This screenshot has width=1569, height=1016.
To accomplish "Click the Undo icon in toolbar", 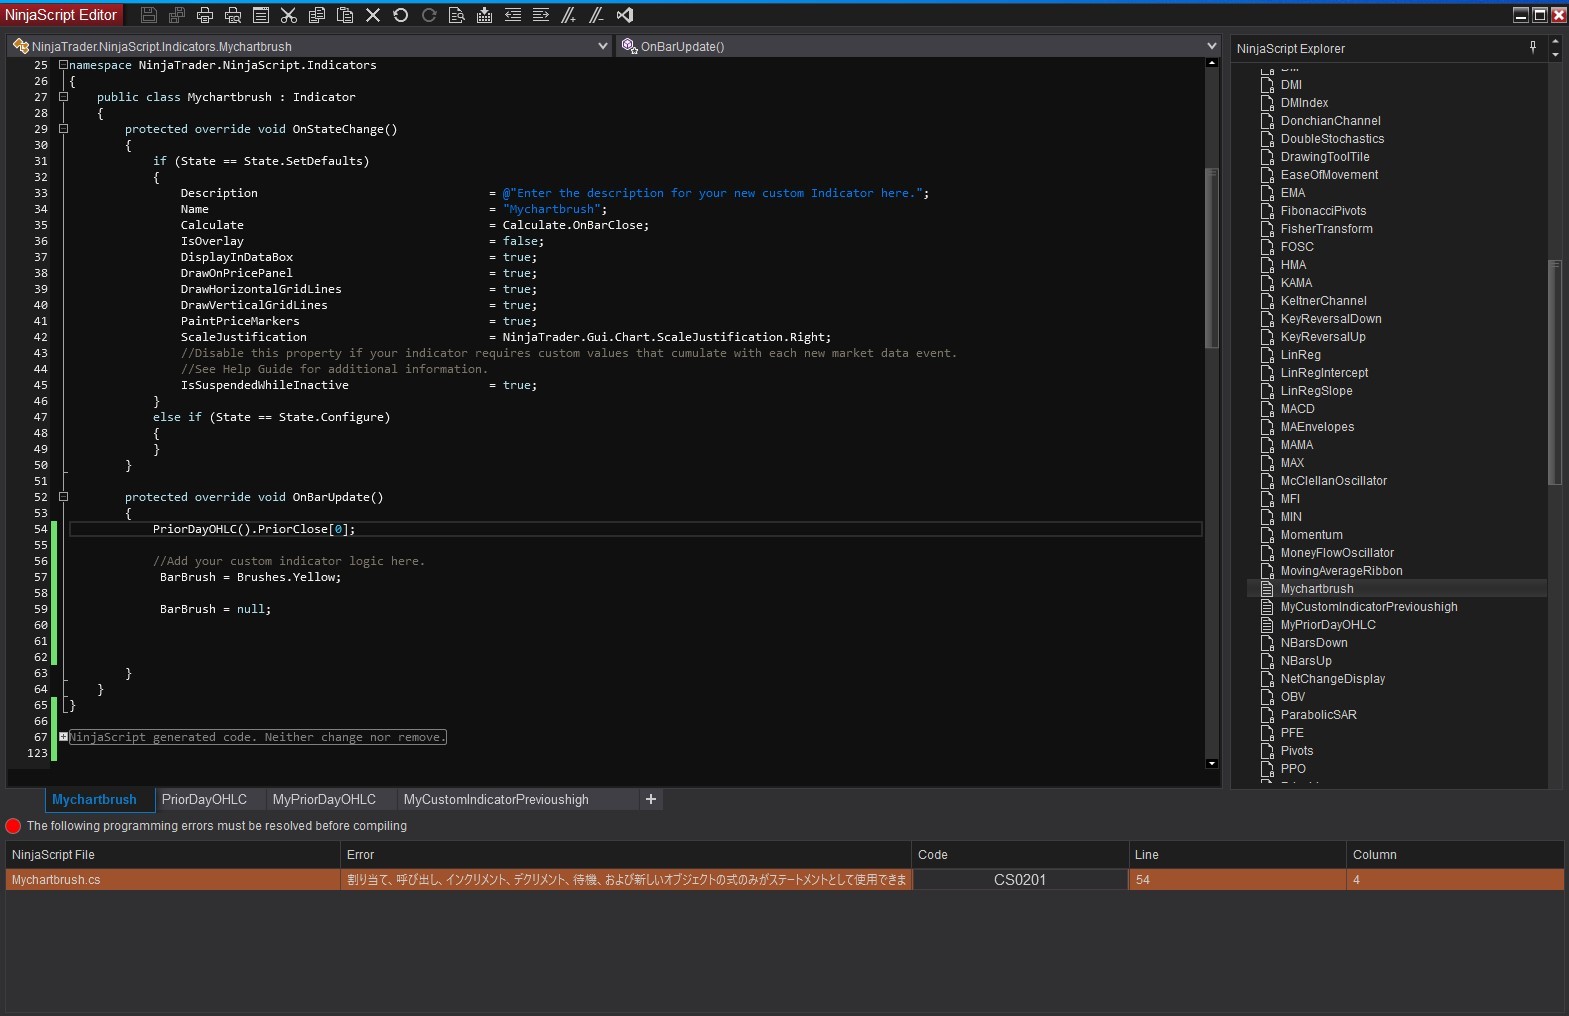I will [401, 15].
